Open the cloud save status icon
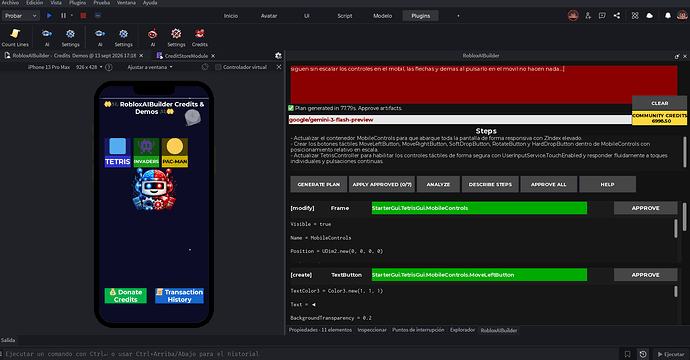690x360 pixels. click(x=650, y=15)
